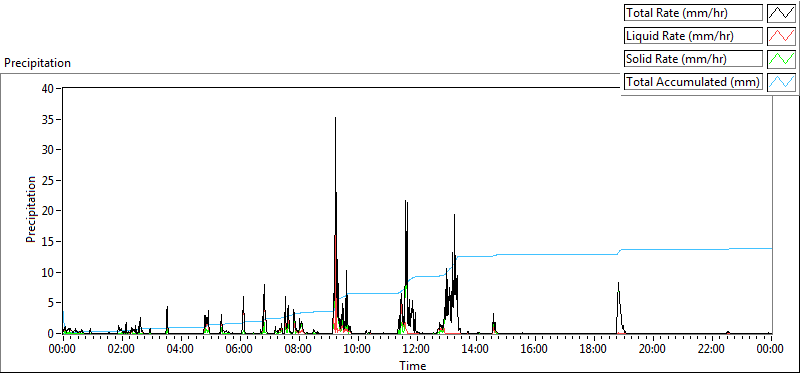Click the Total Rate black line sample icon
The width and height of the screenshot is (800, 373).
pos(781,13)
